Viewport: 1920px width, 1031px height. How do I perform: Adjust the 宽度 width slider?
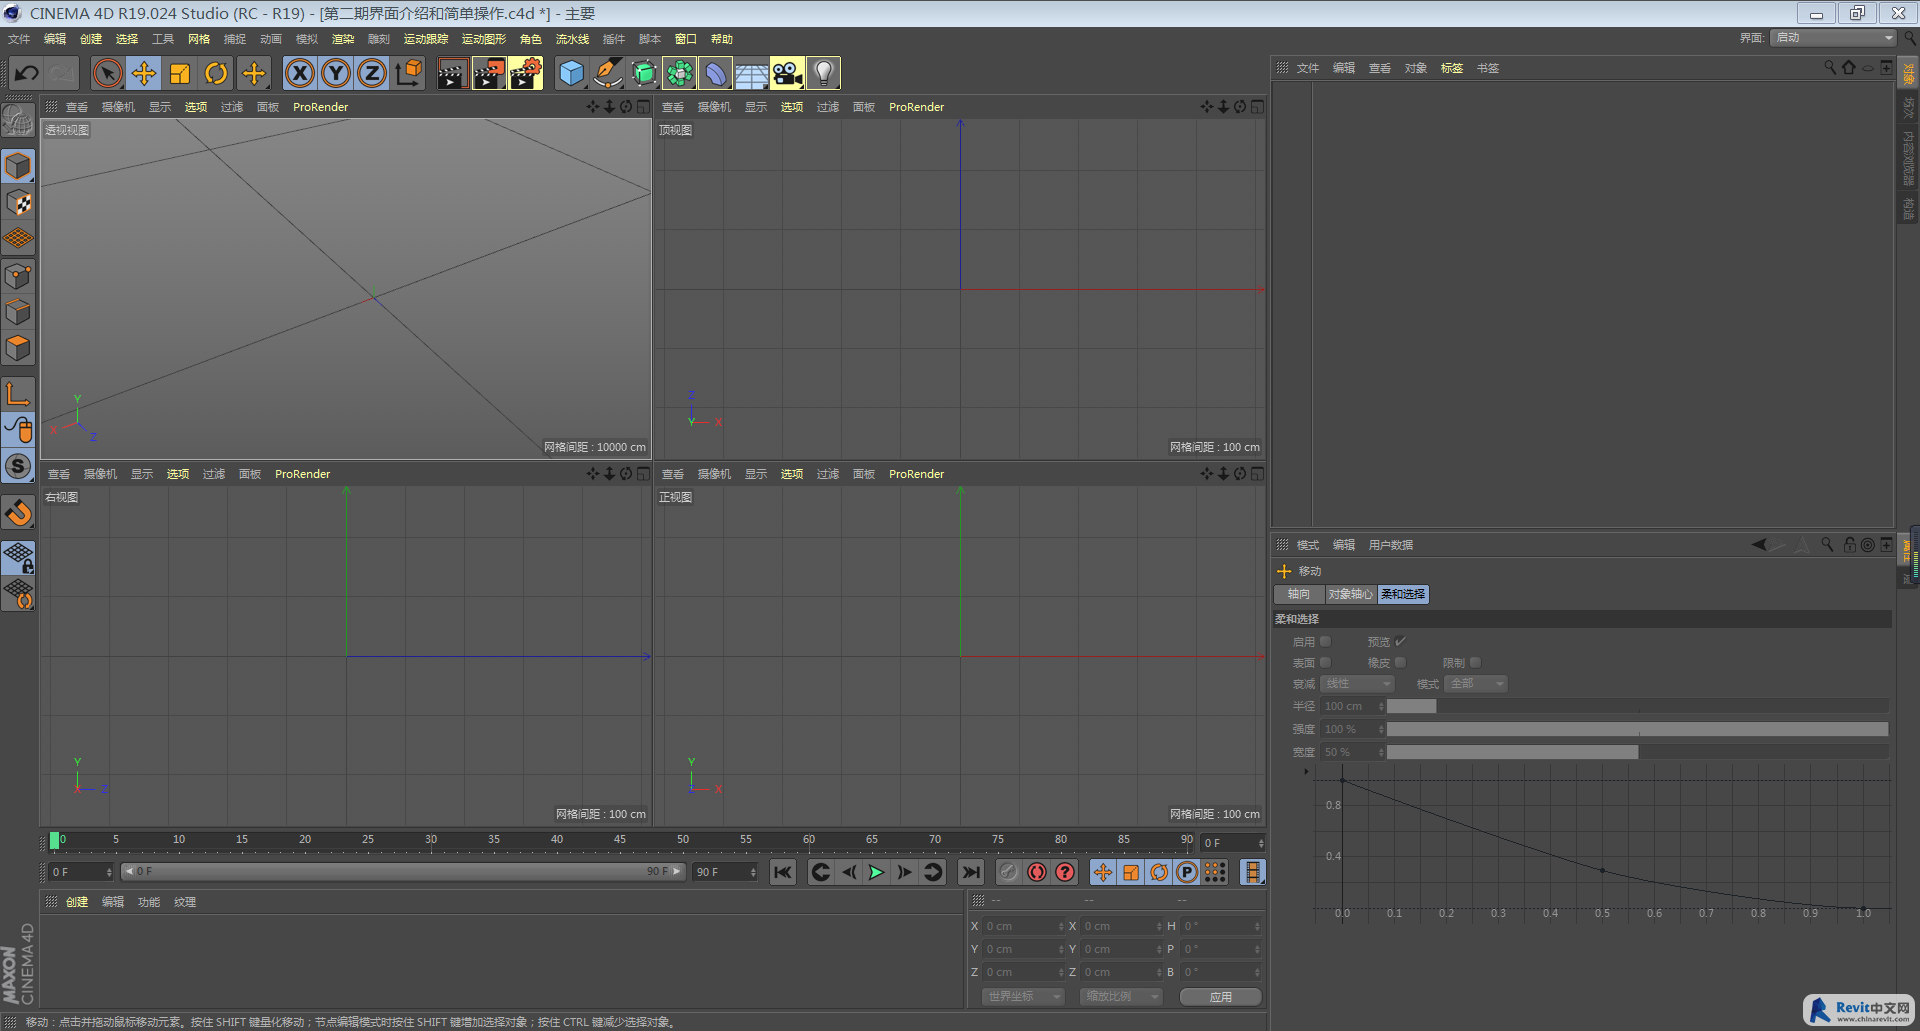[1637, 752]
